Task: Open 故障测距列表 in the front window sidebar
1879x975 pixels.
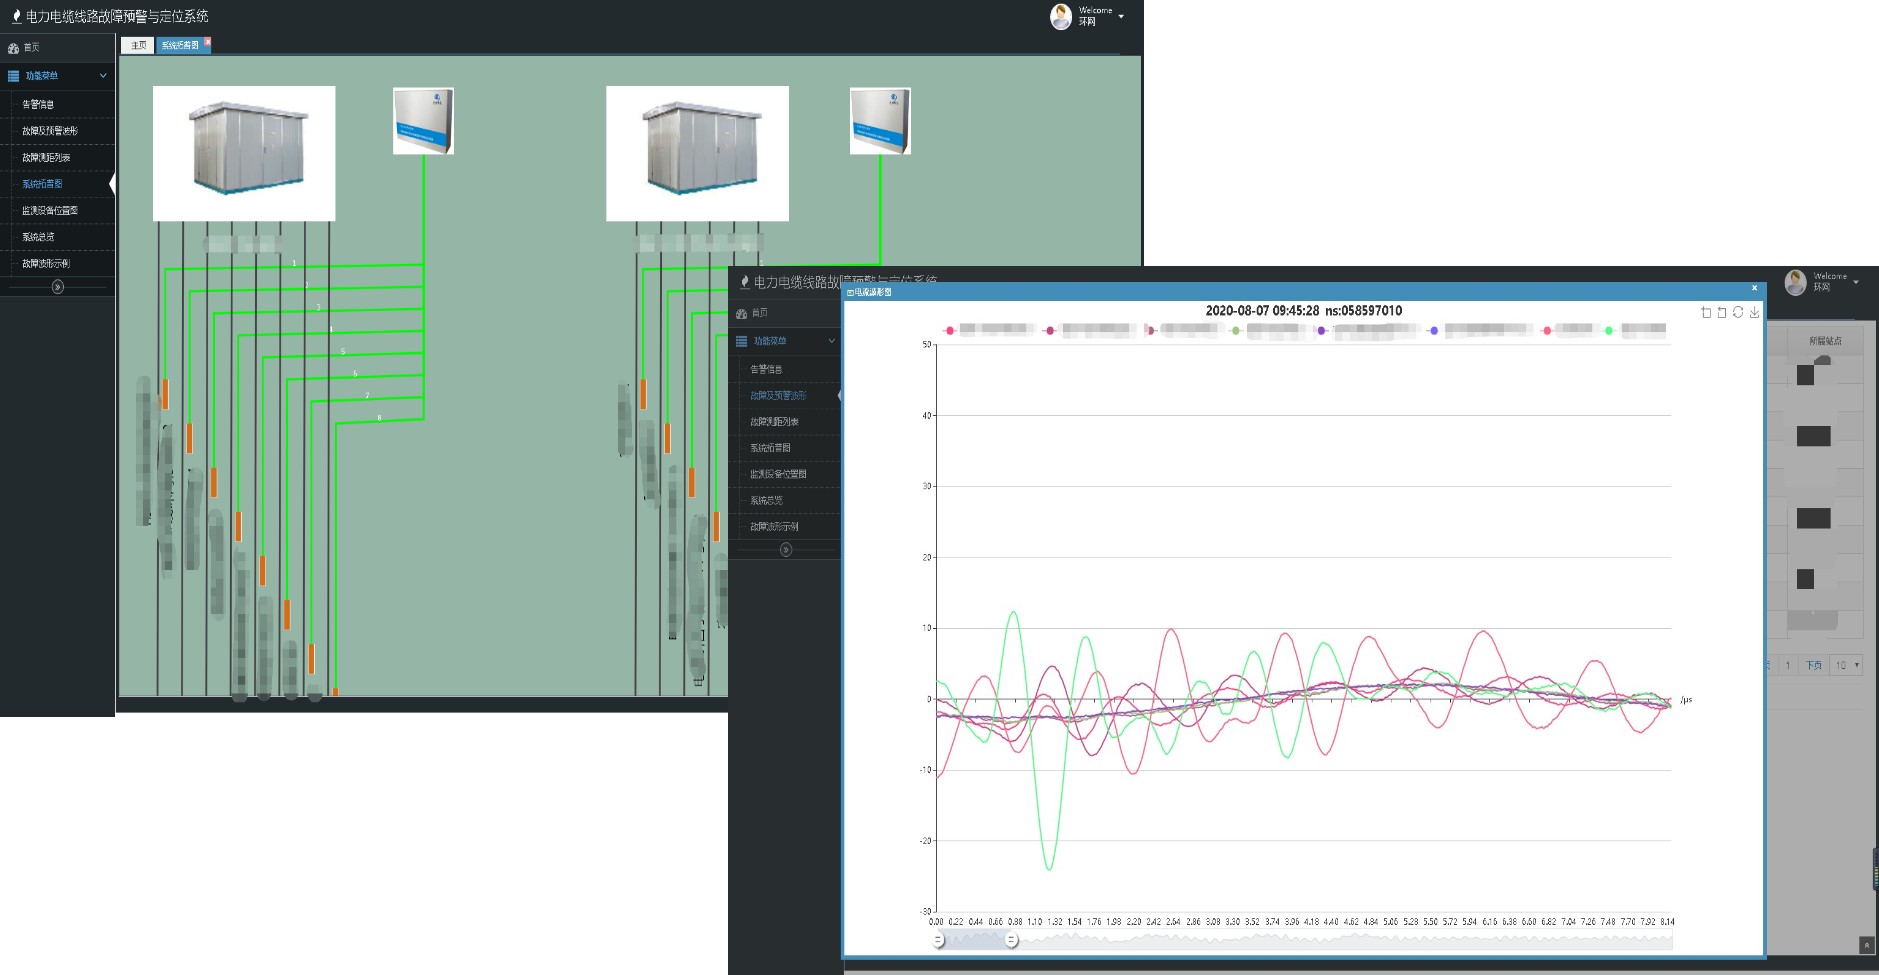Action: [x=774, y=422]
